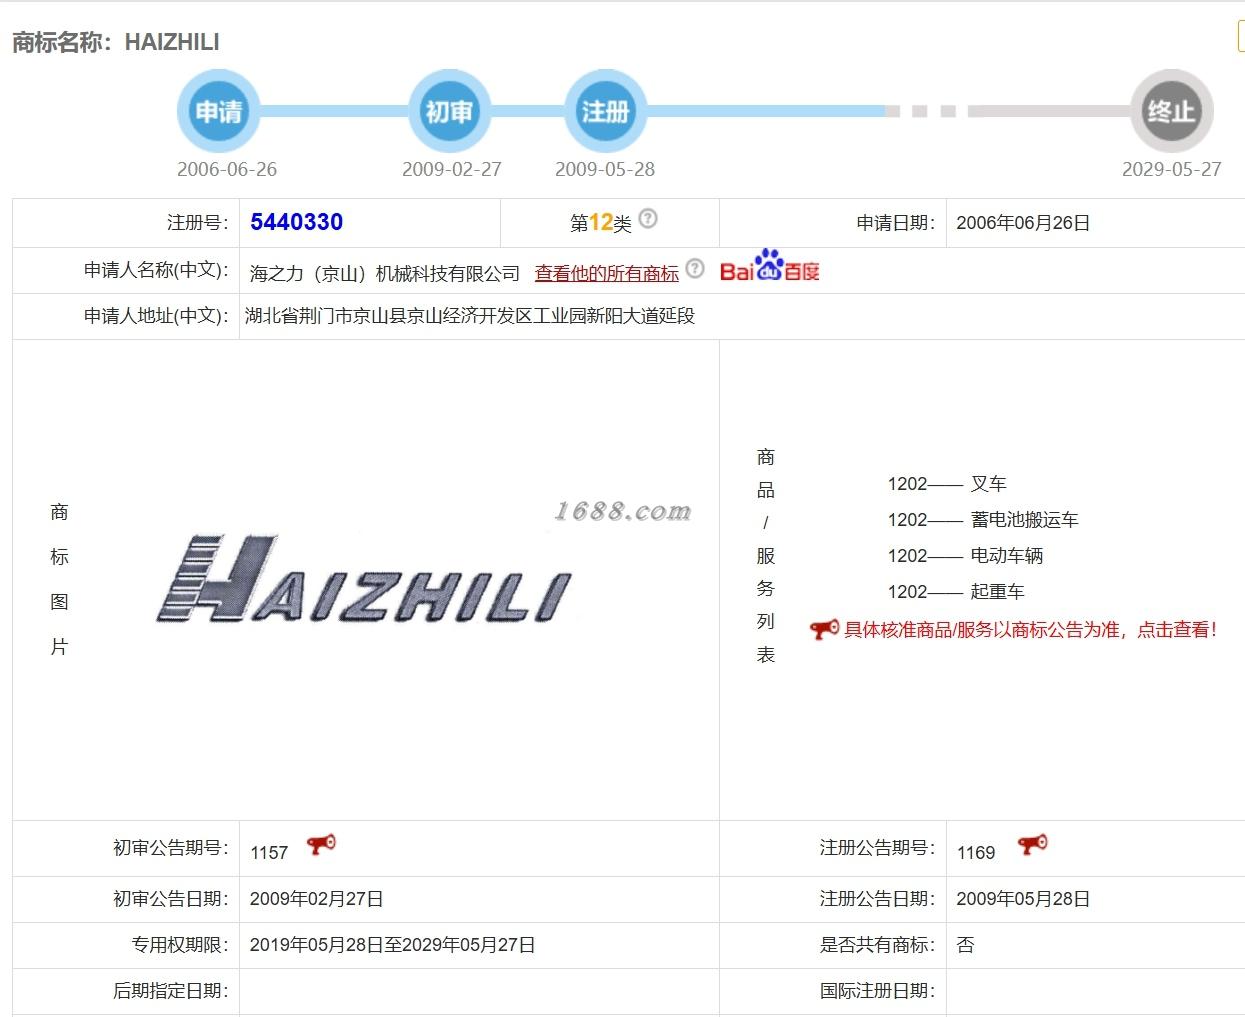This screenshot has width=1245, height=1017.
Task: Select goods item 1202 蓄电池搬运车
Action: pyautogui.click(x=983, y=520)
